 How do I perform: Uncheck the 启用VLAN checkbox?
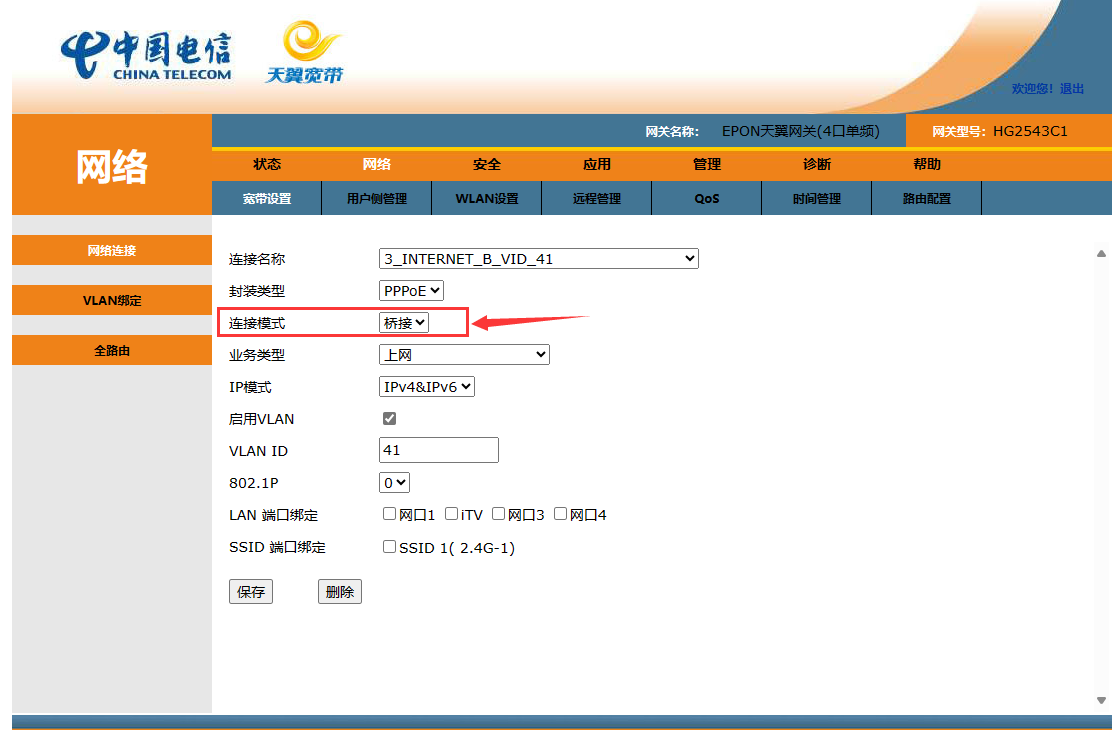point(389,419)
